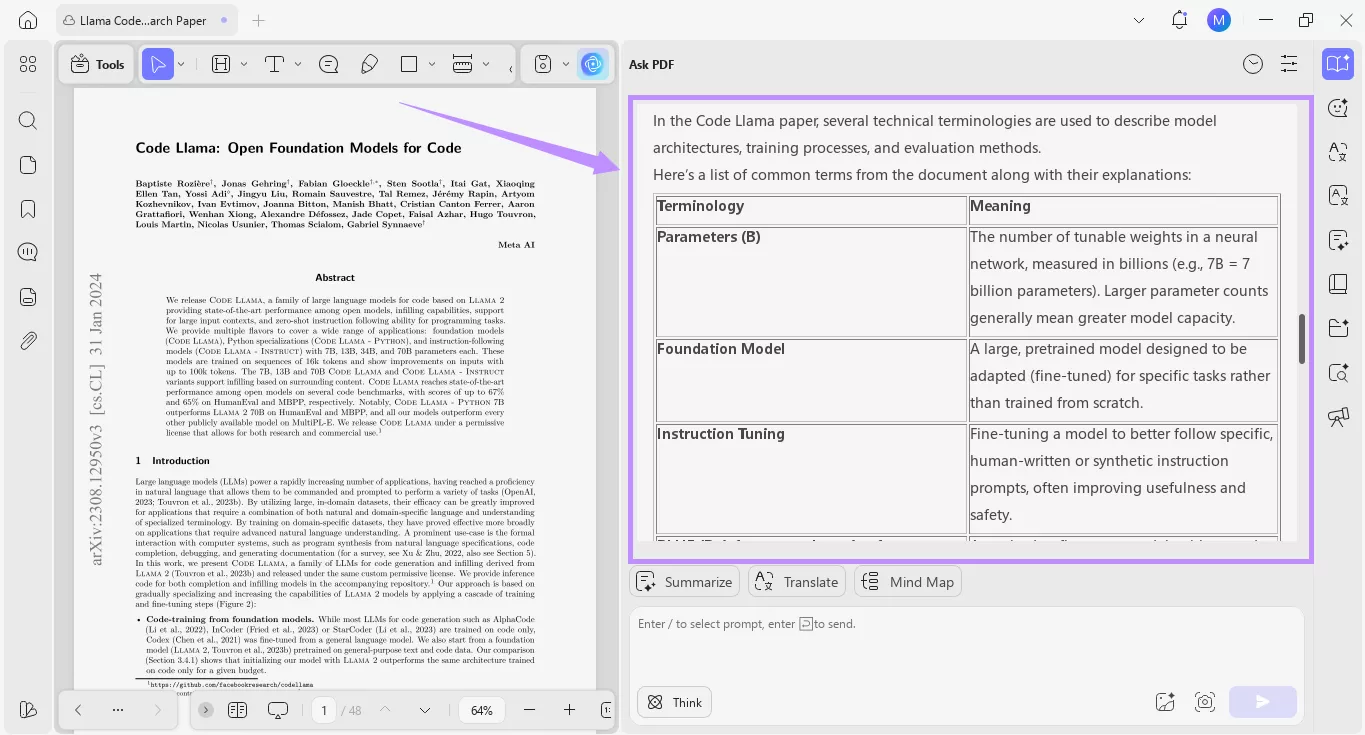Viewport: 1365px width, 735px height.
Task: Click the 'Abstract' heading in the PDF
Action: (x=335, y=277)
